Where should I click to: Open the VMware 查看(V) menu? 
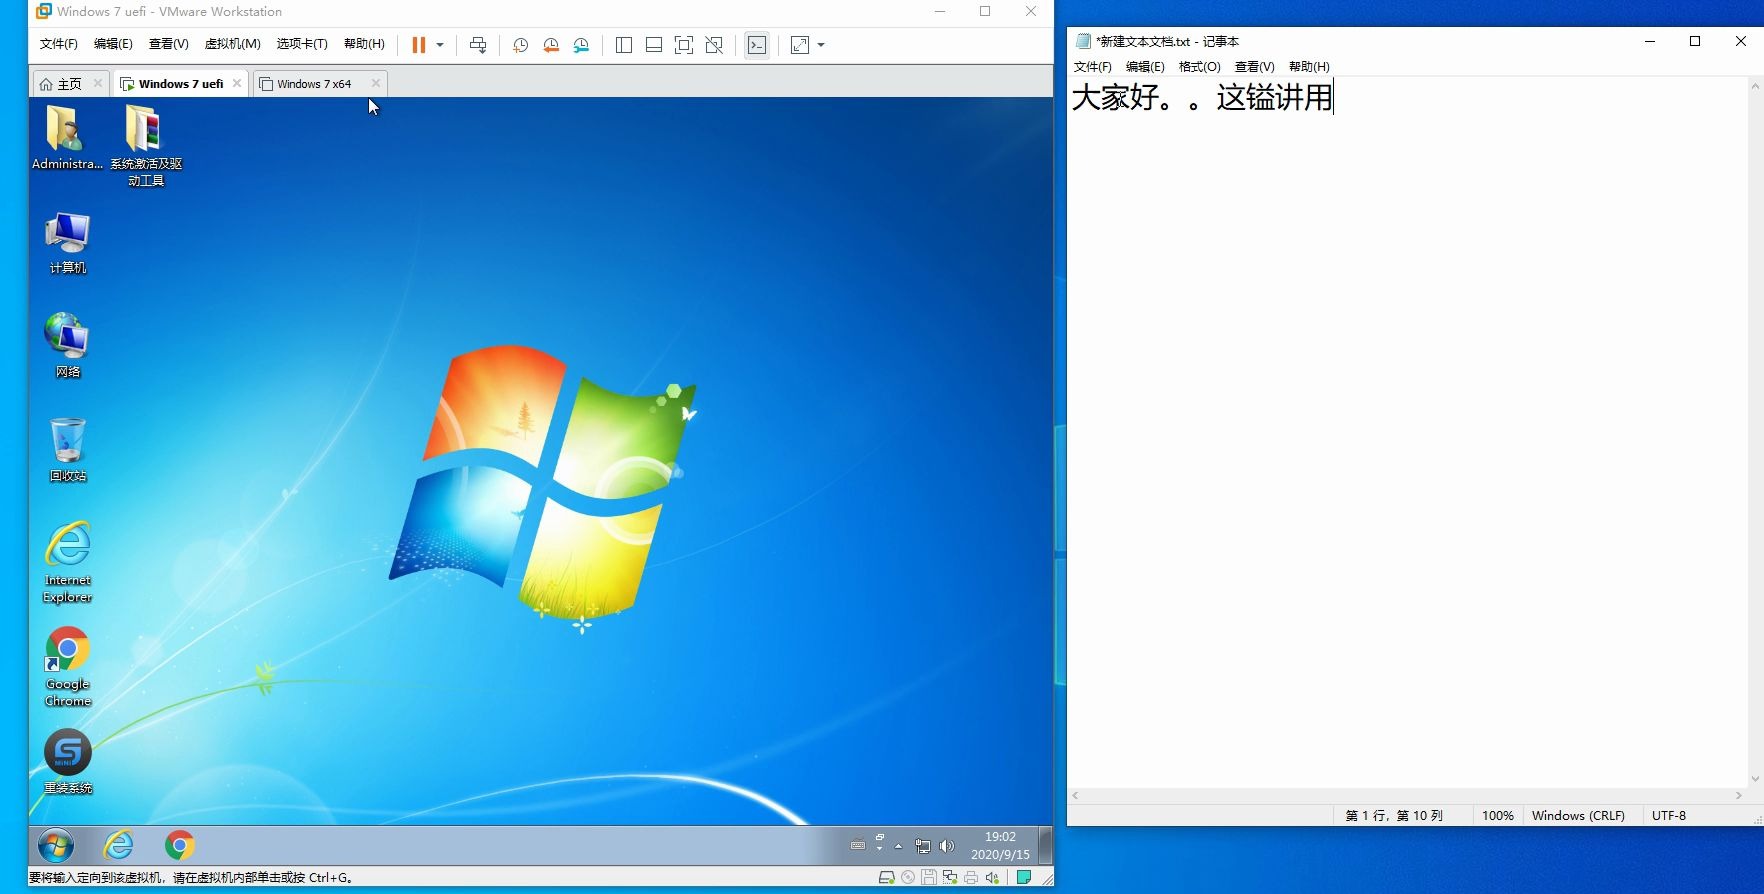coord(168,44)
